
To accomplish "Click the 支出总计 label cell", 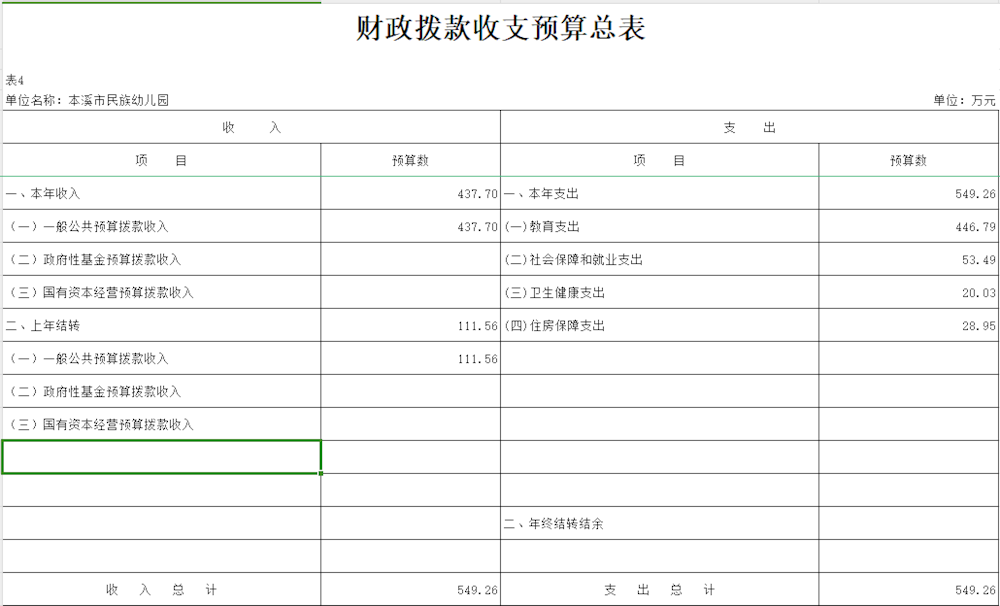I will [x=659, y=589].
